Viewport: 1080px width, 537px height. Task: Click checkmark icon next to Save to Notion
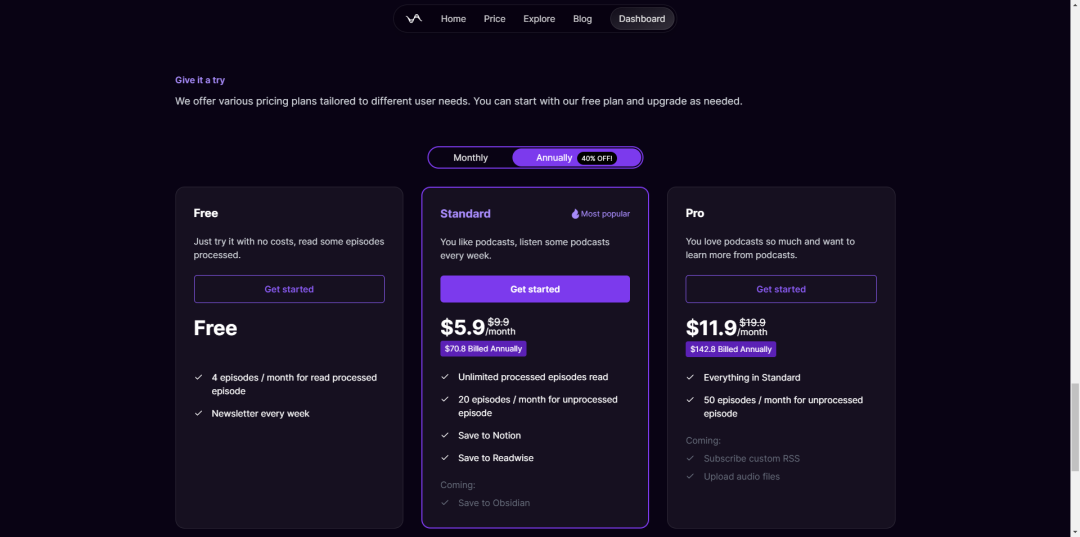(445, 436)
